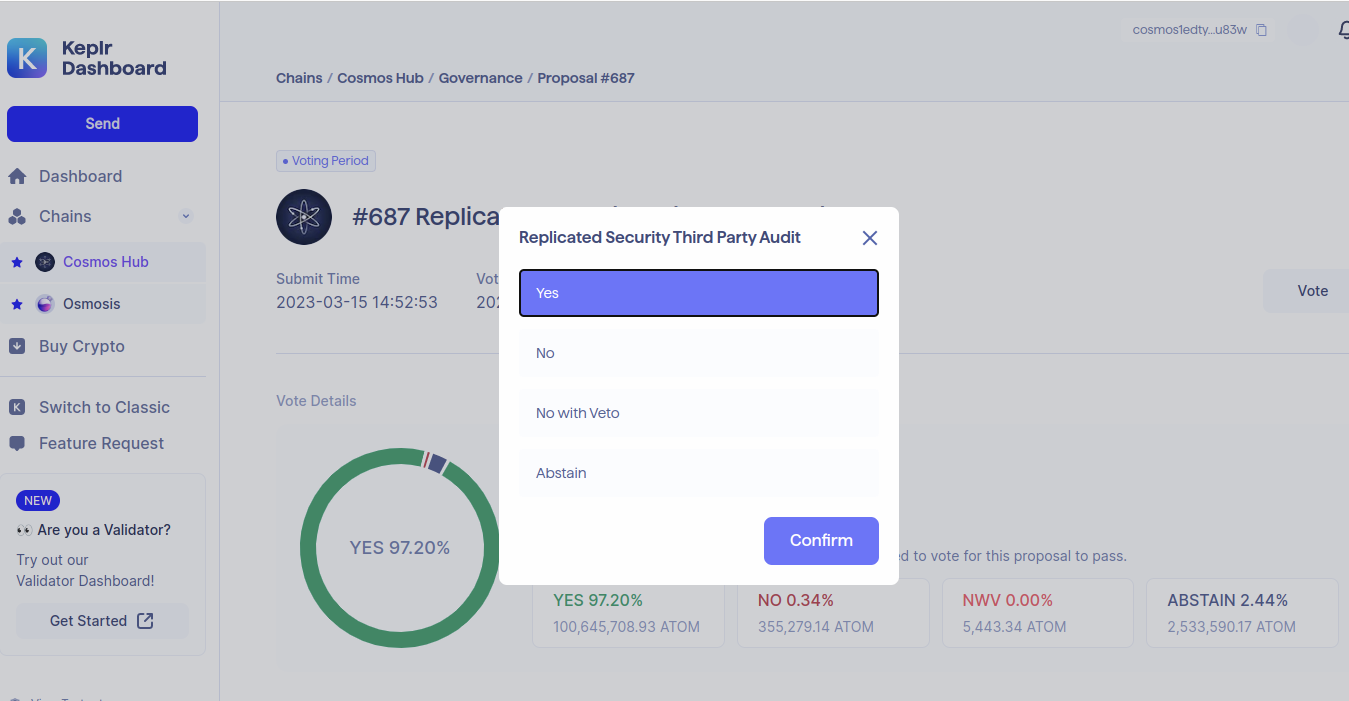Viewport: 1349px width, 701px height.
Task: Click the NO 0.34% result card
Action: point(833,613)
